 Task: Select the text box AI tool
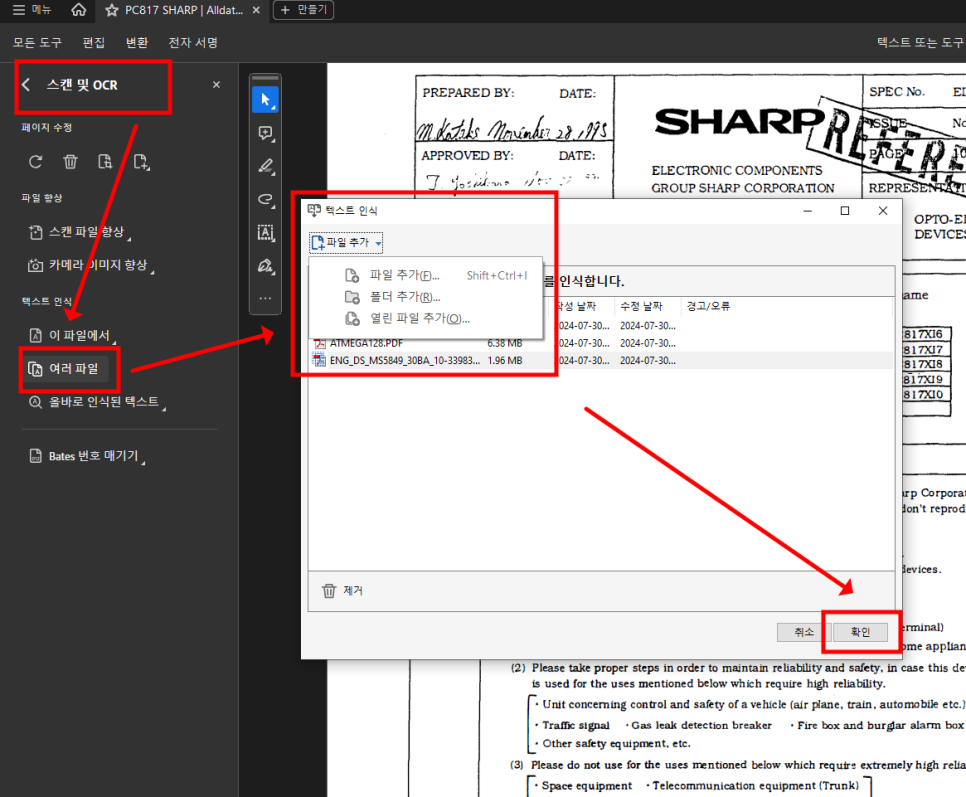point(266,232)
